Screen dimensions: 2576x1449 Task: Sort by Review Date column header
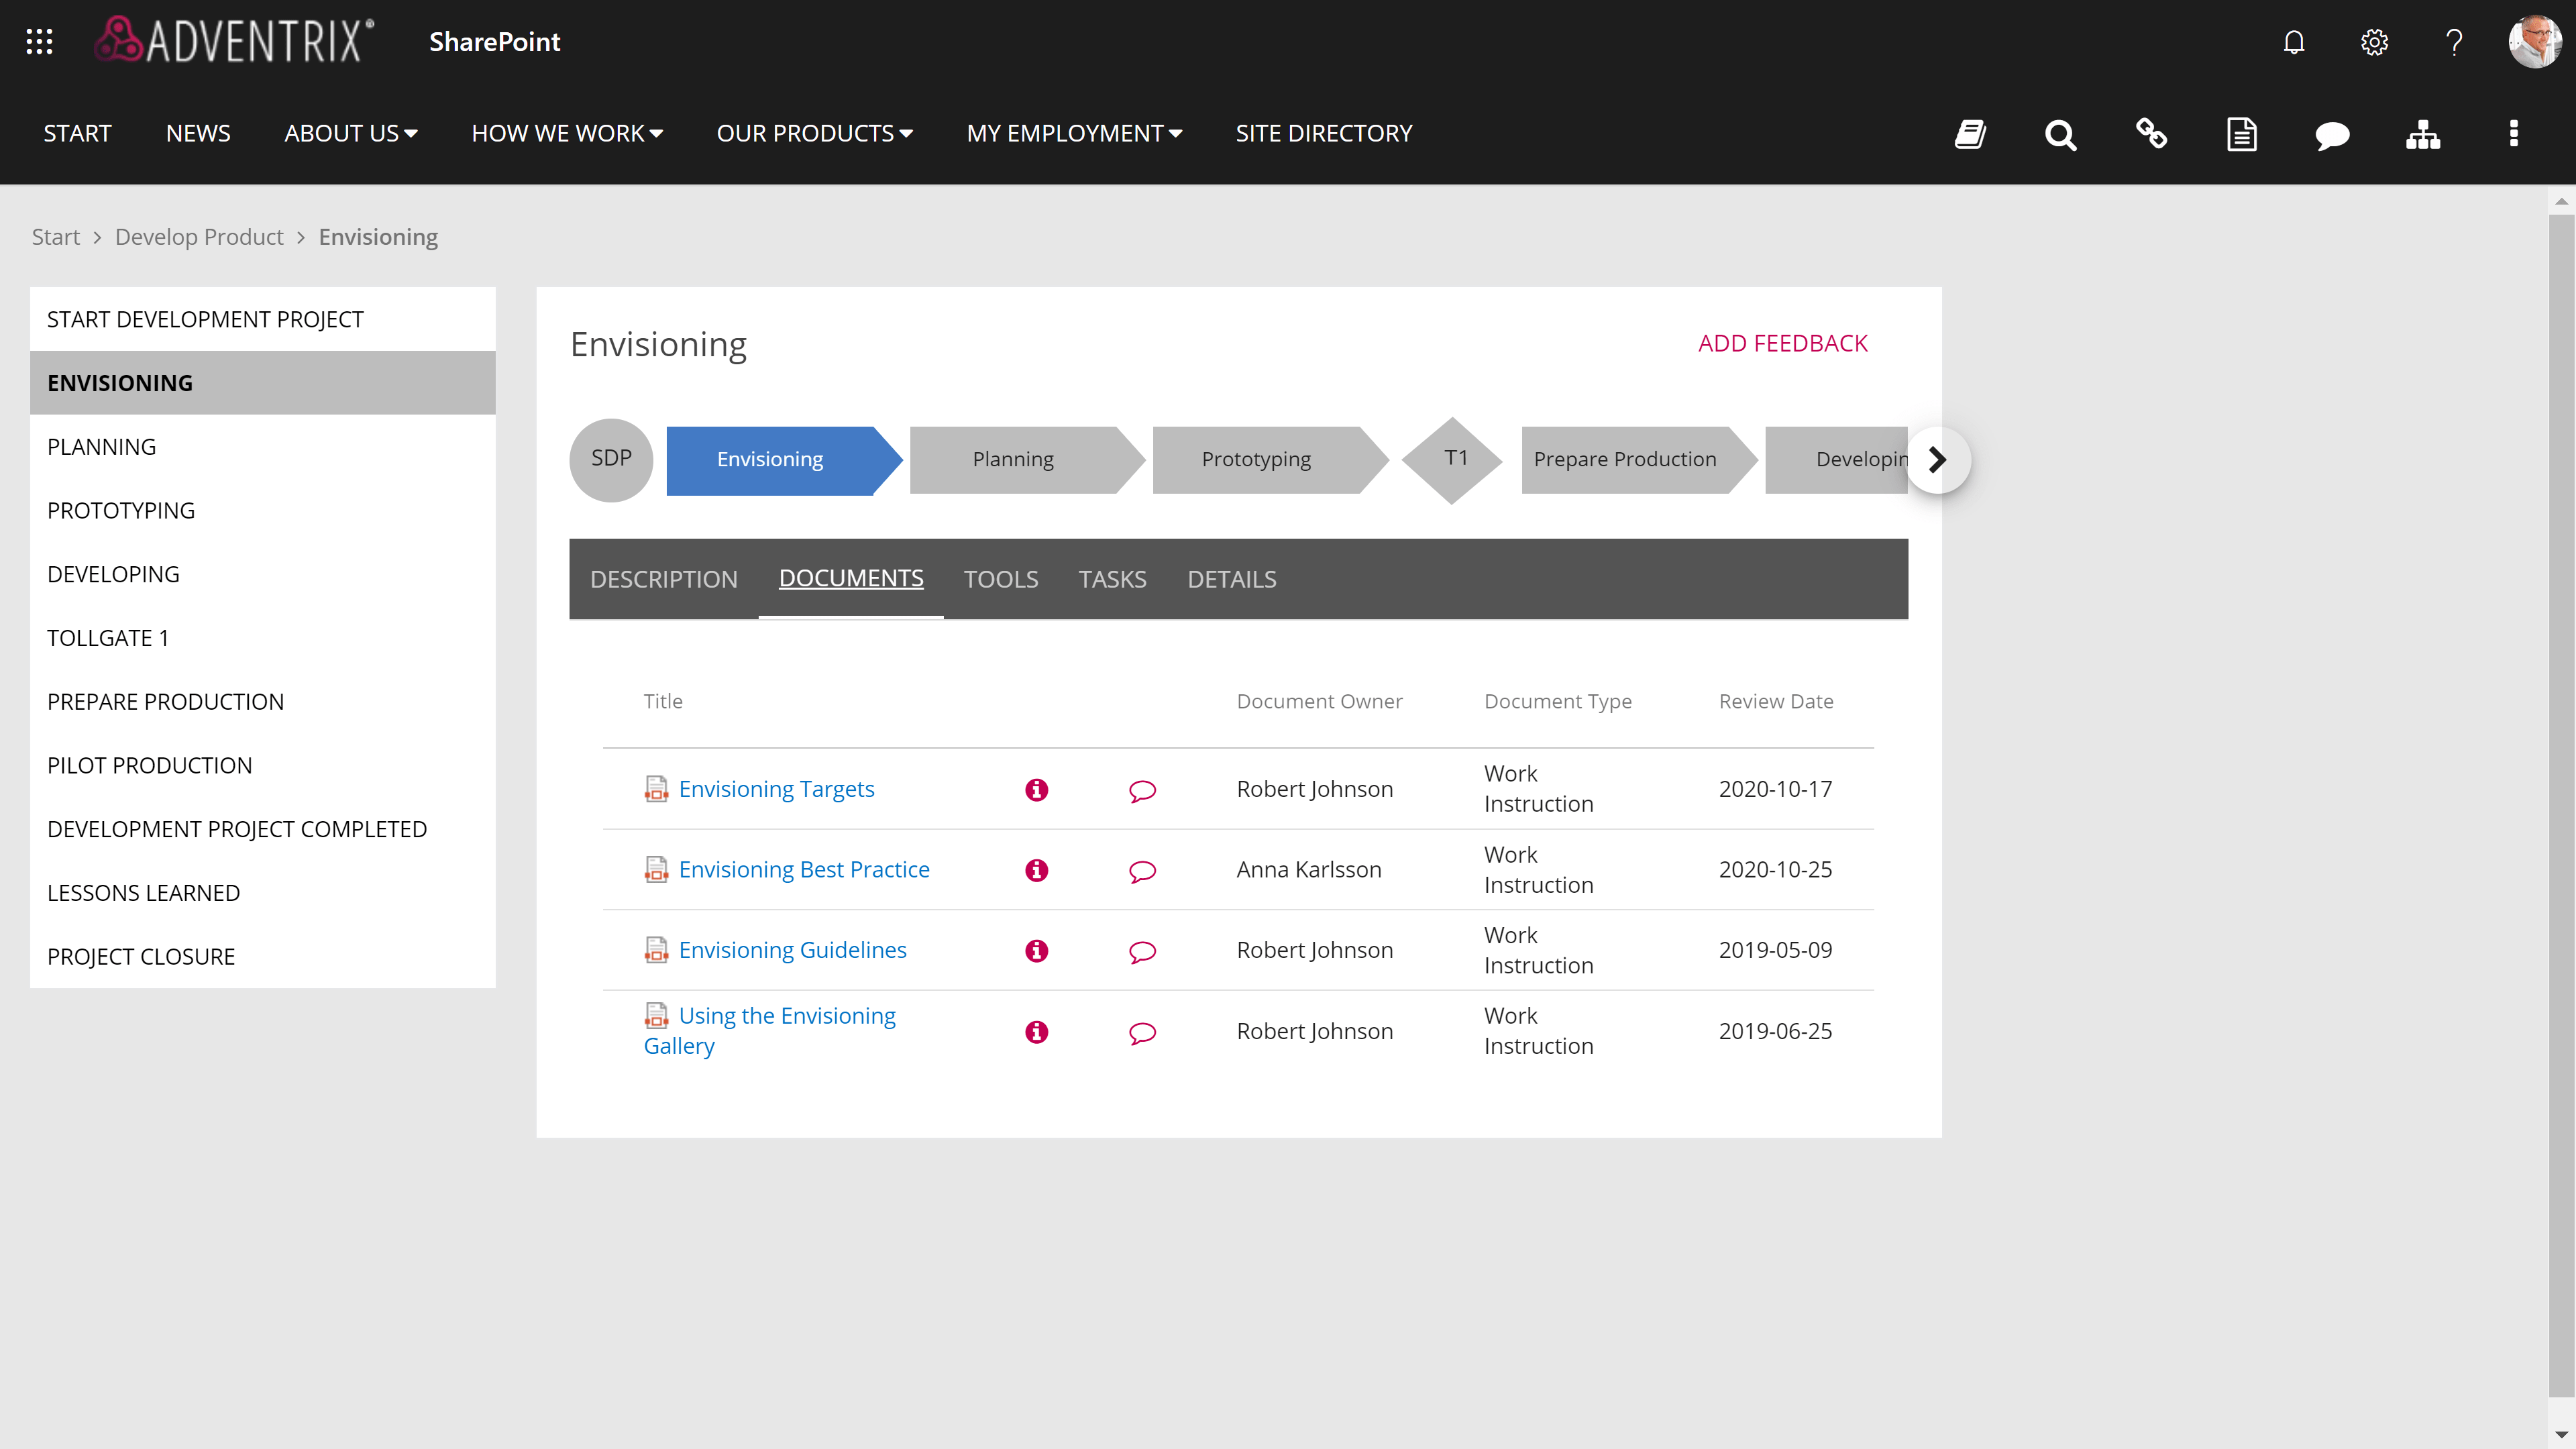(1776, 701)
